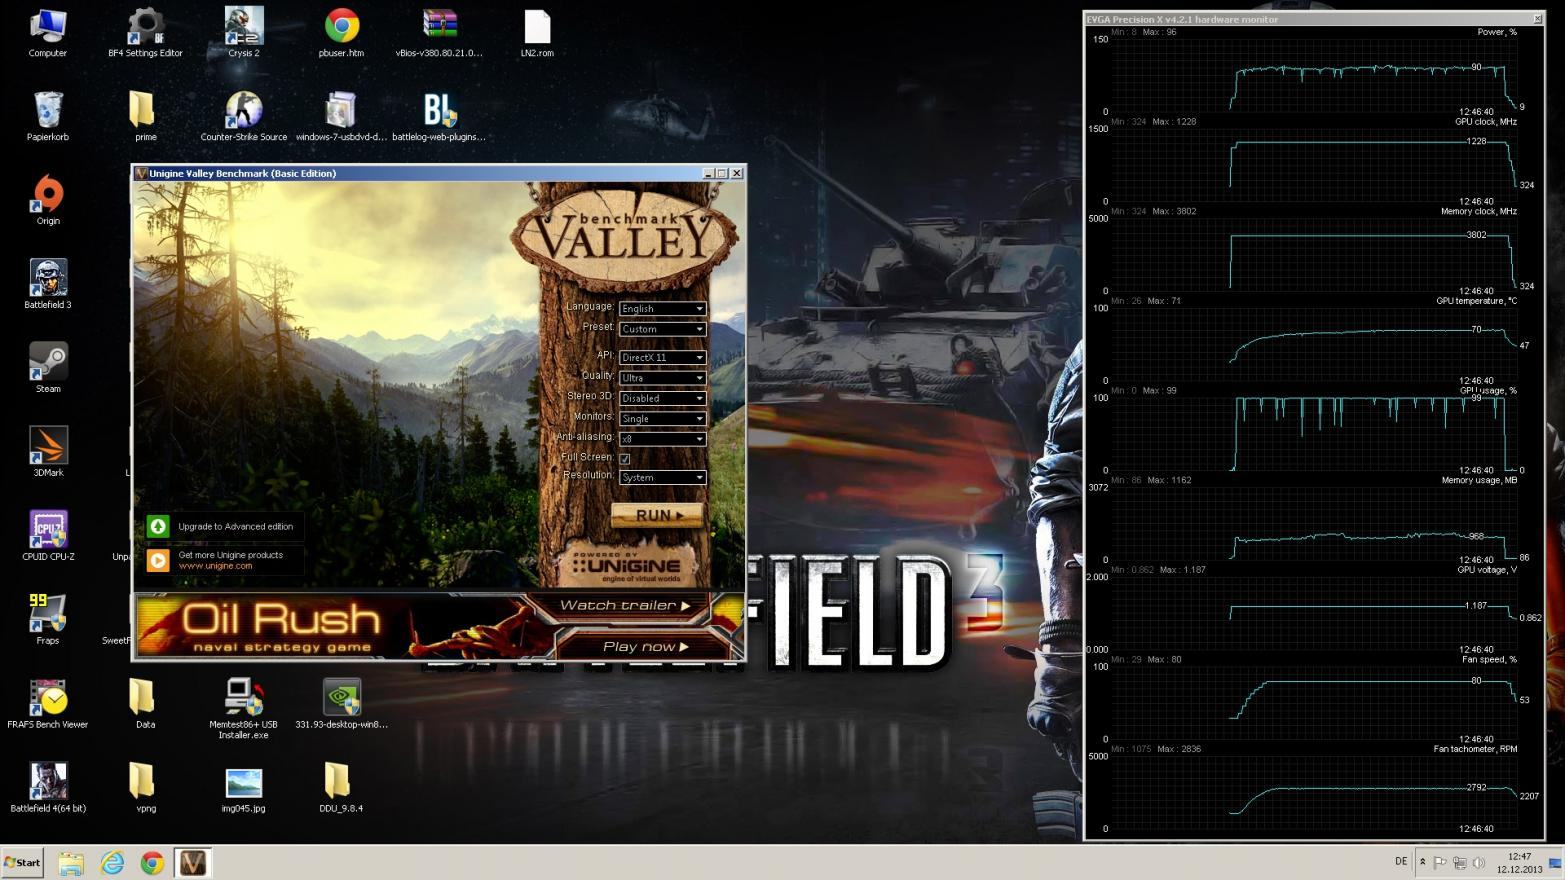Open the Data folder
Image resolution: width=1565 pixels, height=880 pixels.
tap(145, 704)
